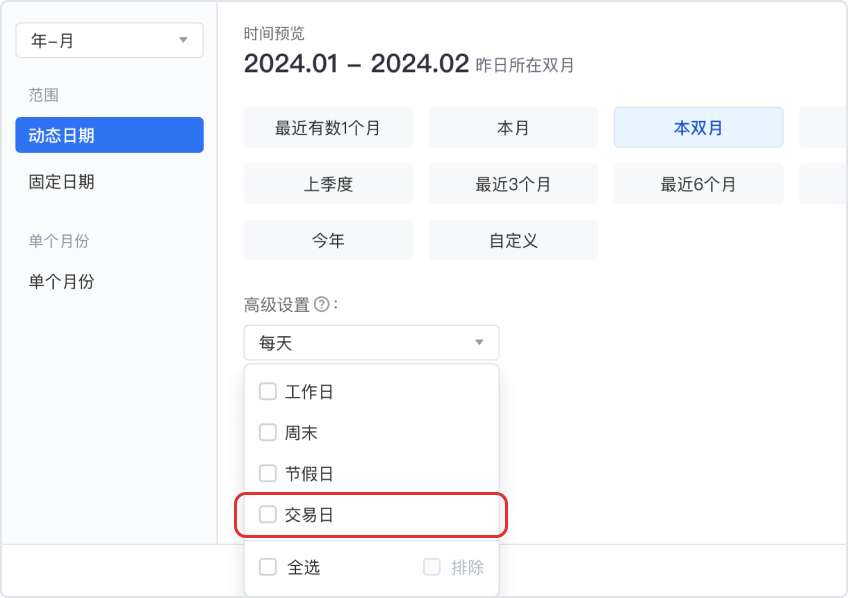Click the help icon beside 高级设置
This screenshot has height=598, width=848.
(321, 305)
